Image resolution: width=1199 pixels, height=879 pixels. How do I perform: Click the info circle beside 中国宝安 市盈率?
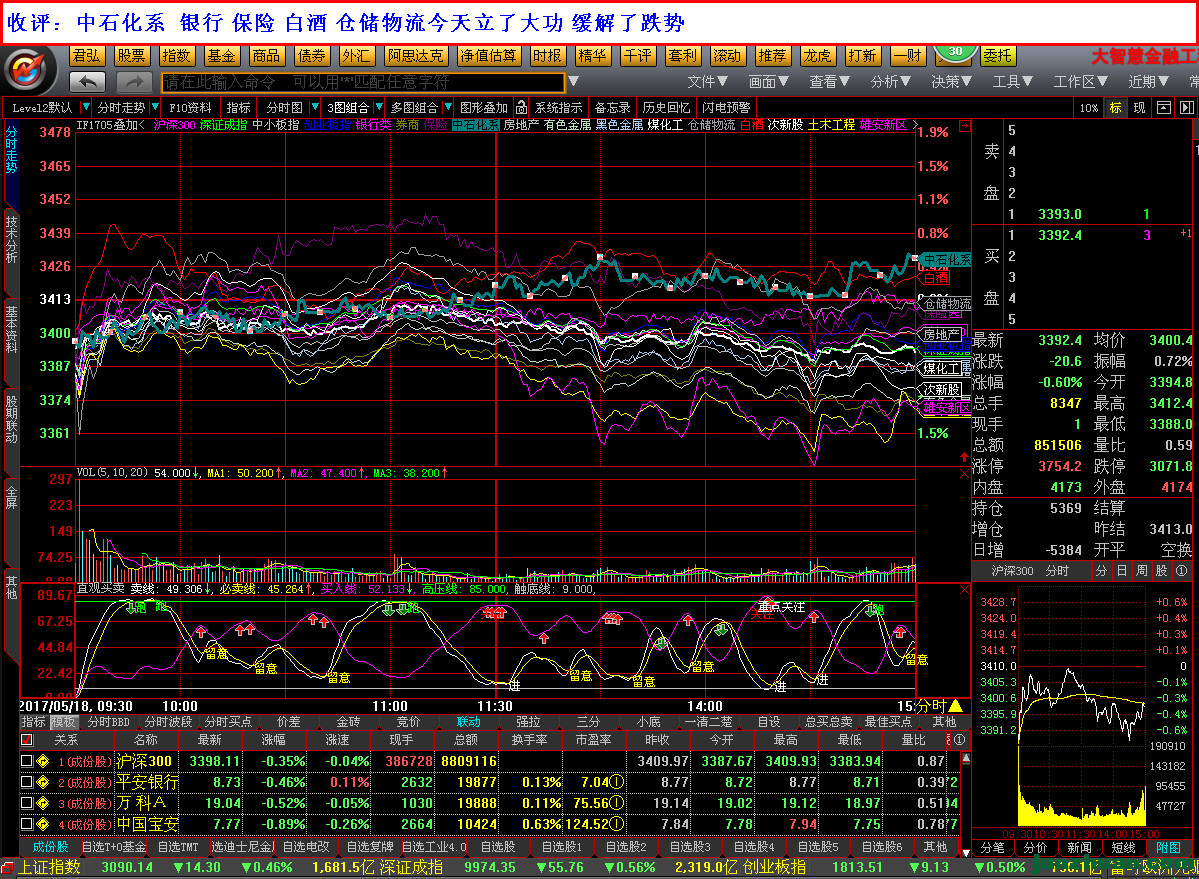point(616,825)
